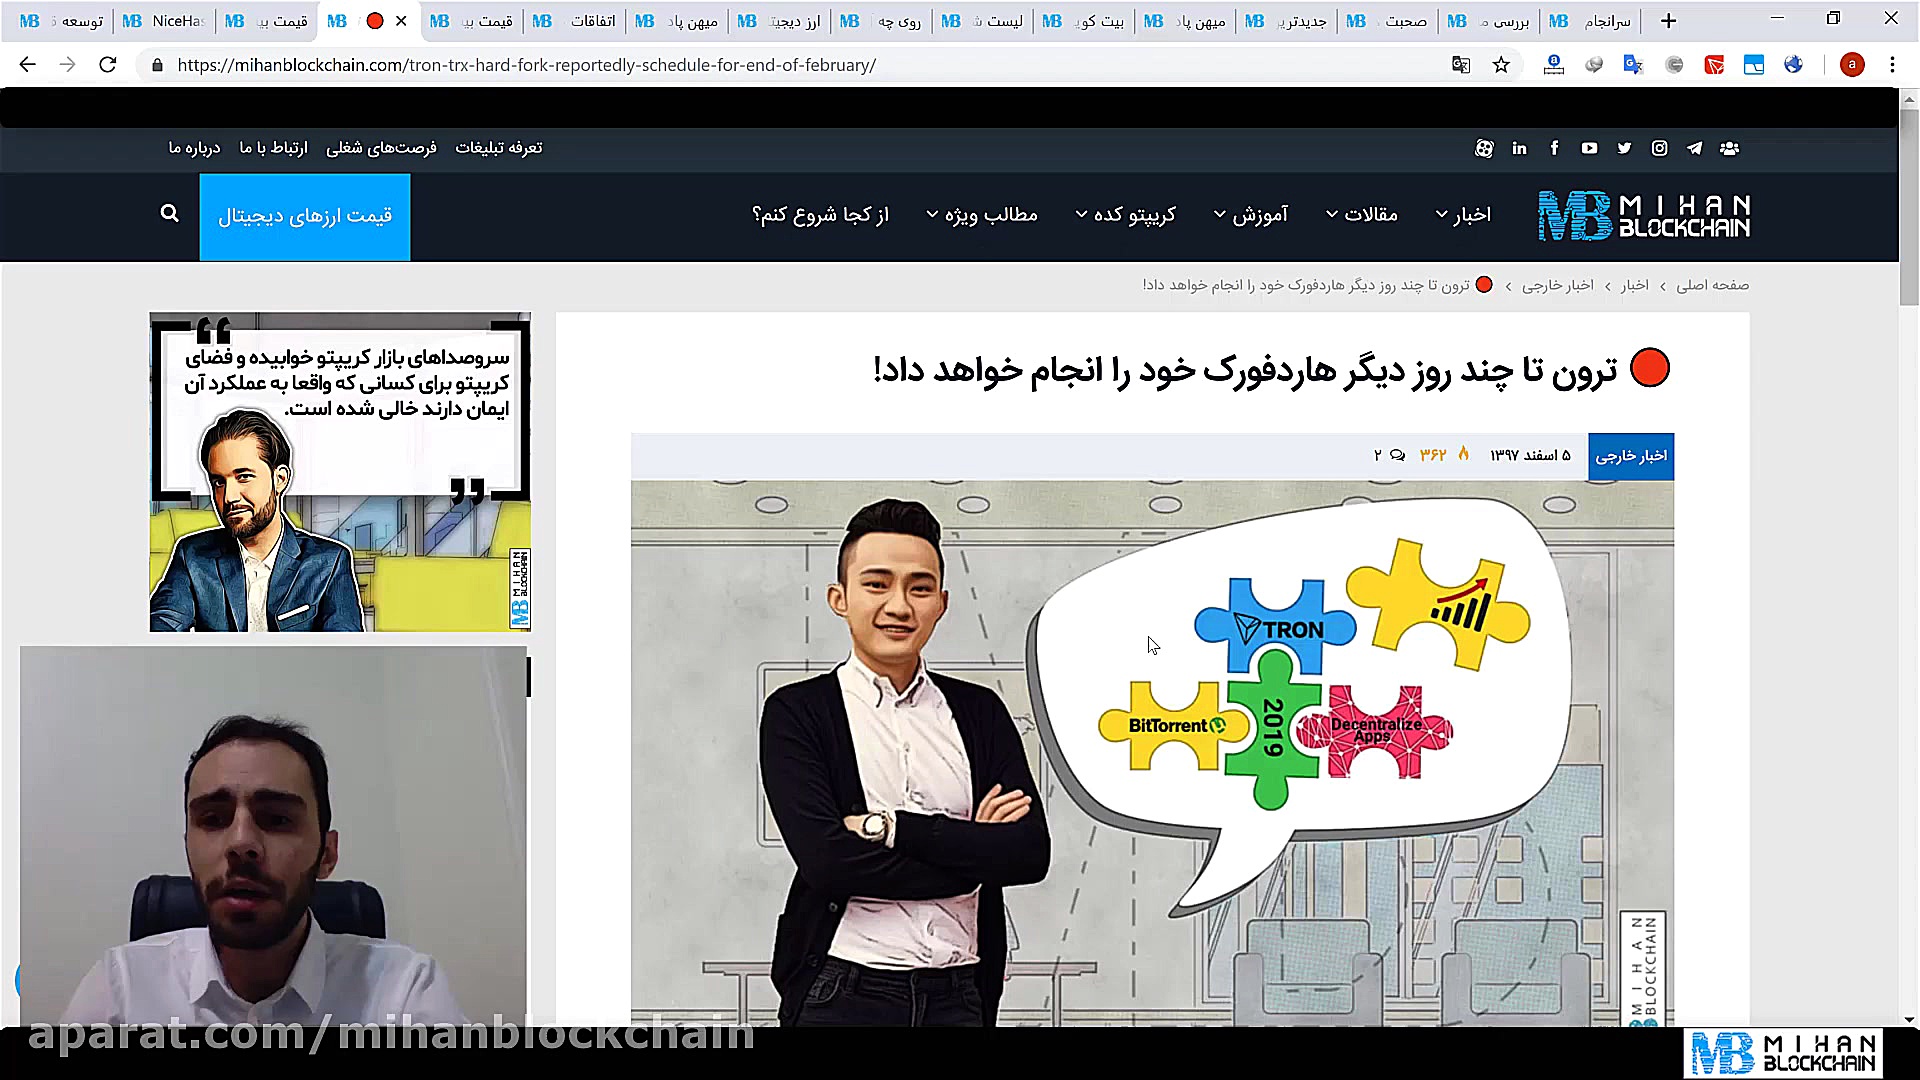The image size is (1920, 1080).
Task: Expand the اخبار menu dropdown
Action: [1463, 215]
